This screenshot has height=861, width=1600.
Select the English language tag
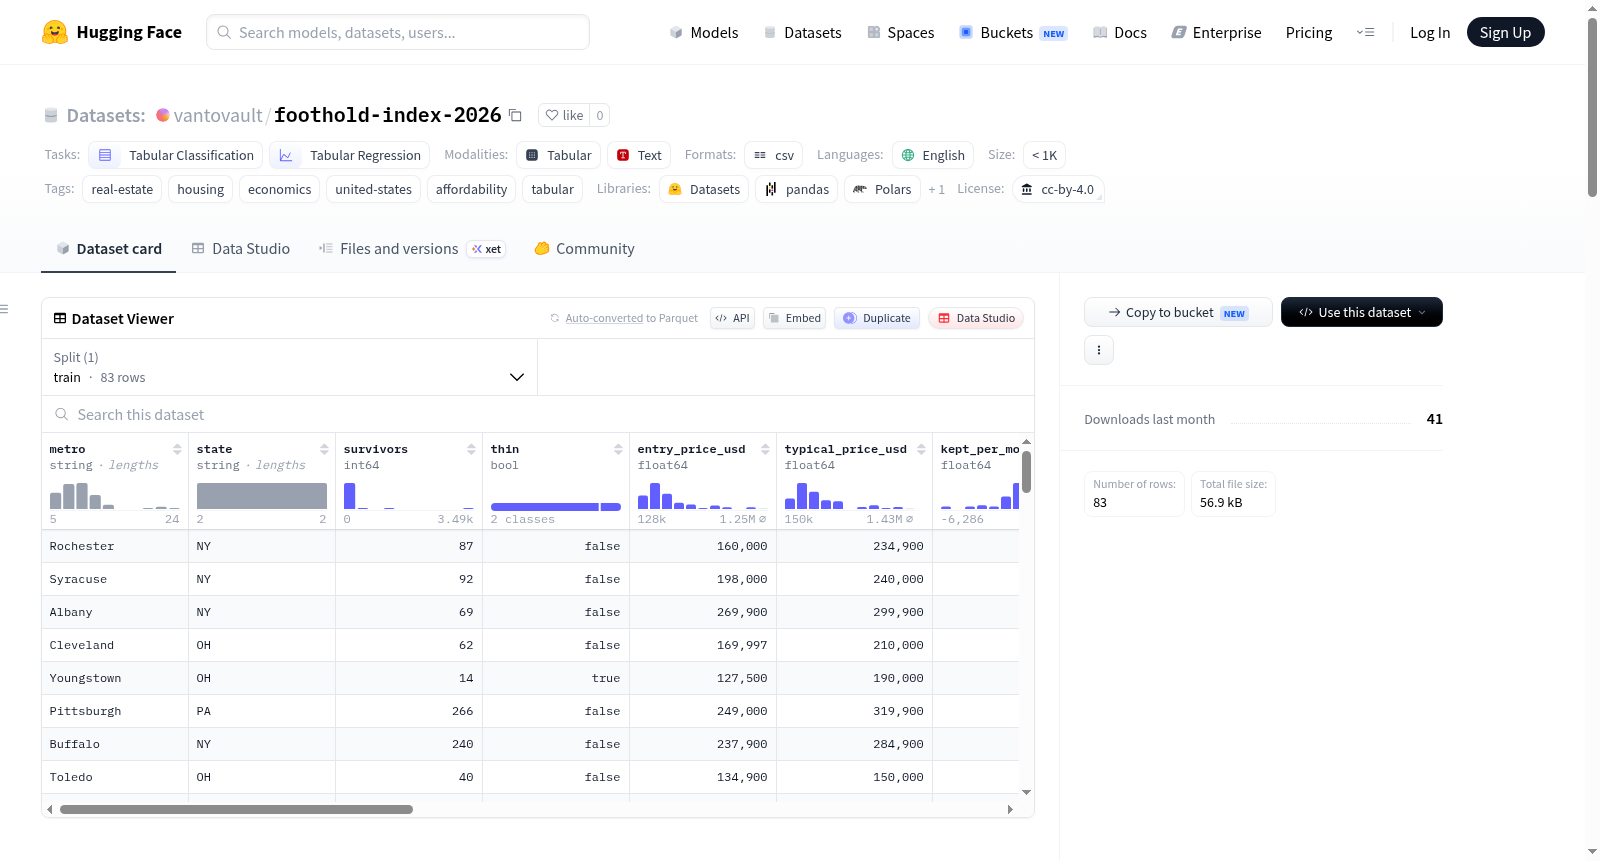coord(933,155)
